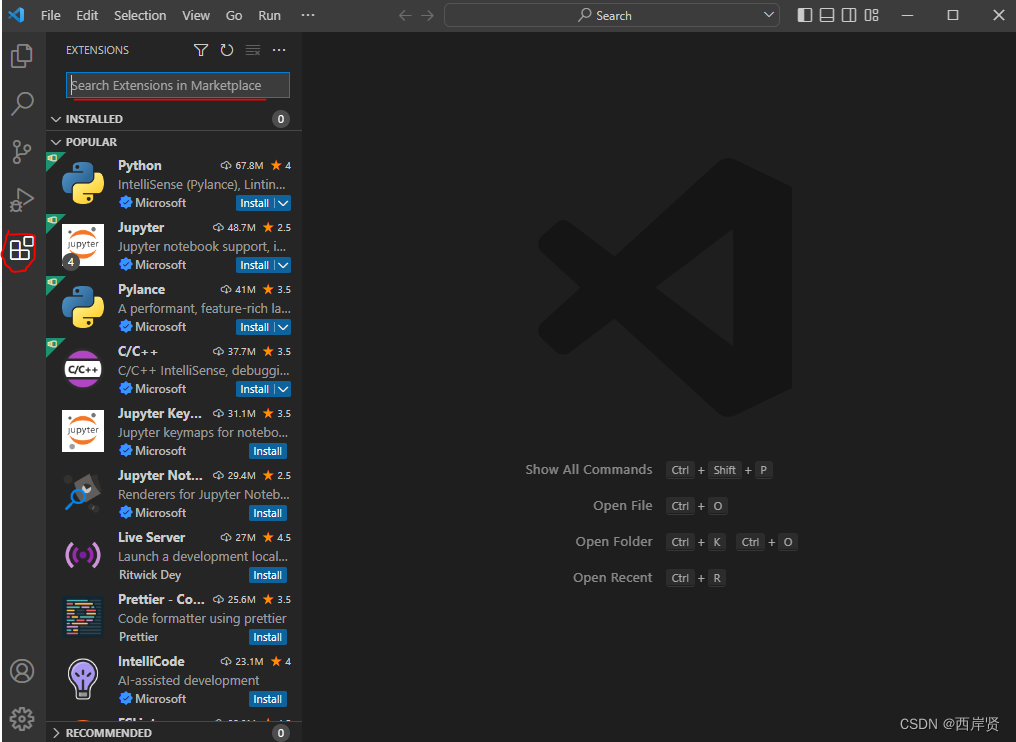Viewport: 1016px width, 742px height.
Task: Toggle primary side bar layout icon
Action: tap(805, 15)
